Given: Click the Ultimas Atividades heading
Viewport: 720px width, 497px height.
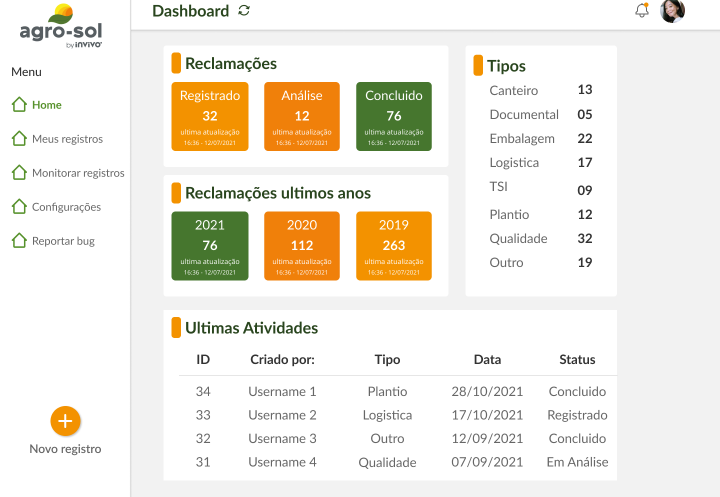Looking at the screenshot, I should [251, 328].
